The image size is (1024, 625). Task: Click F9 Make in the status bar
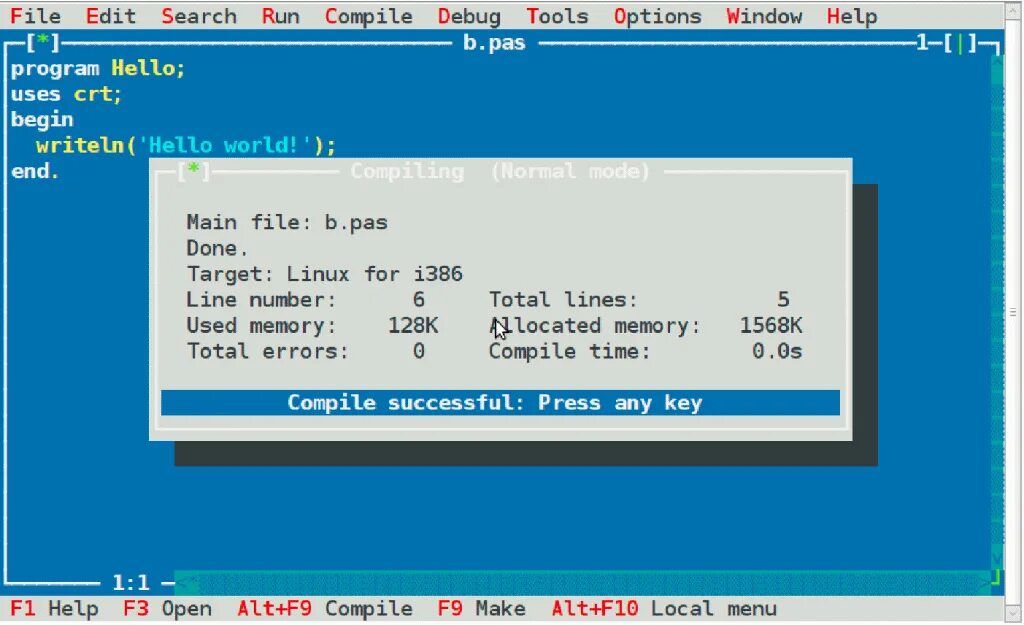(481, 609)
